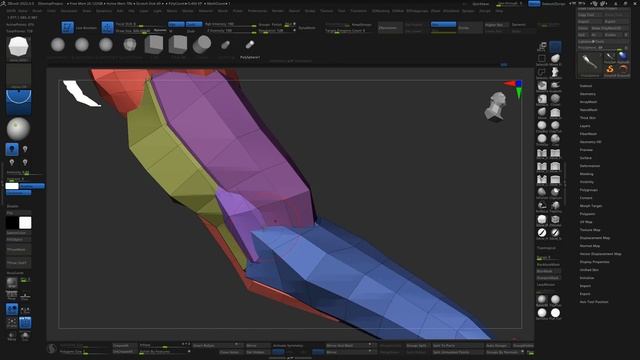Toggle Activate Symmetry in bottom shelf
This screenshot has width=640, height=360.
(x=288, y=345)
